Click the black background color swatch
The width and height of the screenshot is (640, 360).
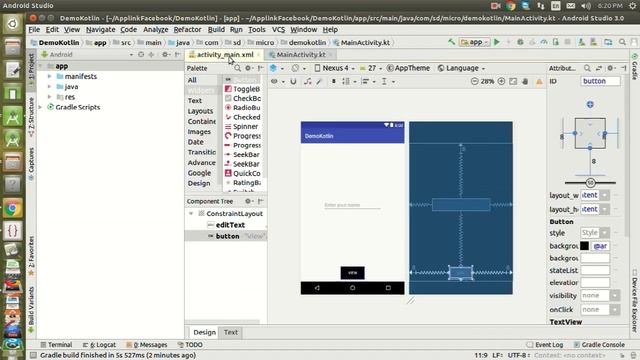pyautogui.click(x=584, y=246)
